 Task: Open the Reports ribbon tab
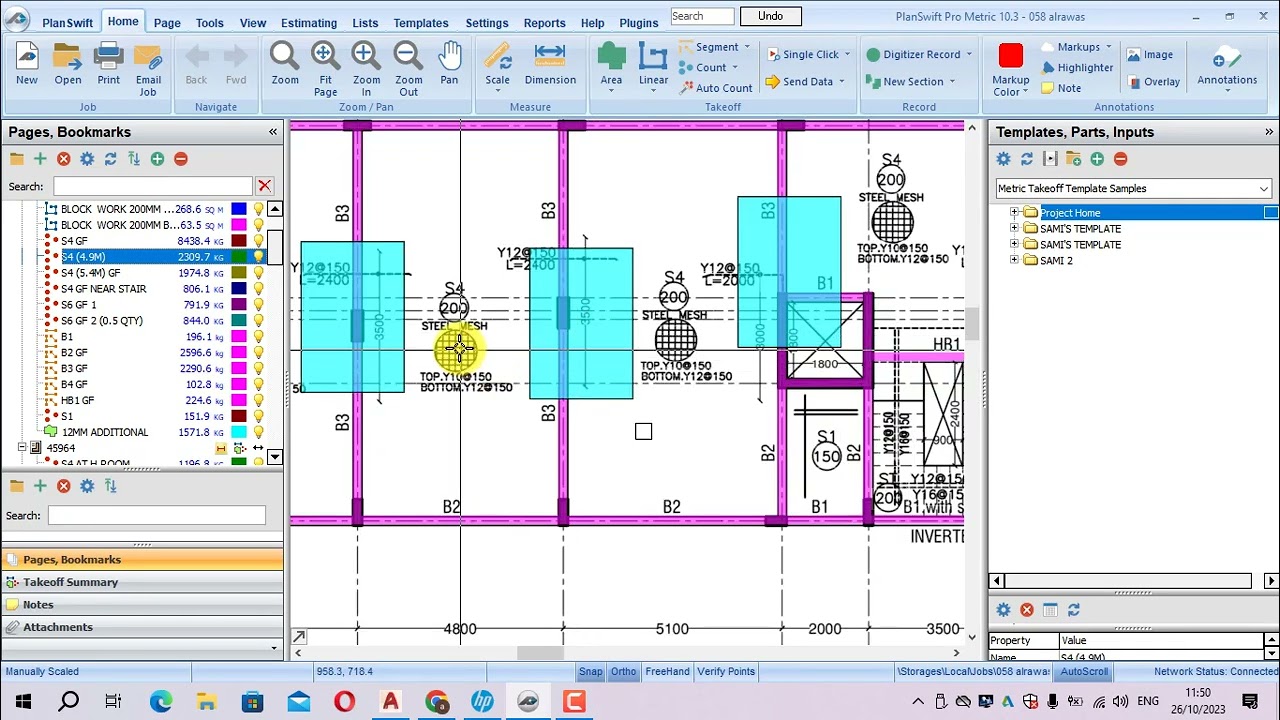tap(544, 23)
